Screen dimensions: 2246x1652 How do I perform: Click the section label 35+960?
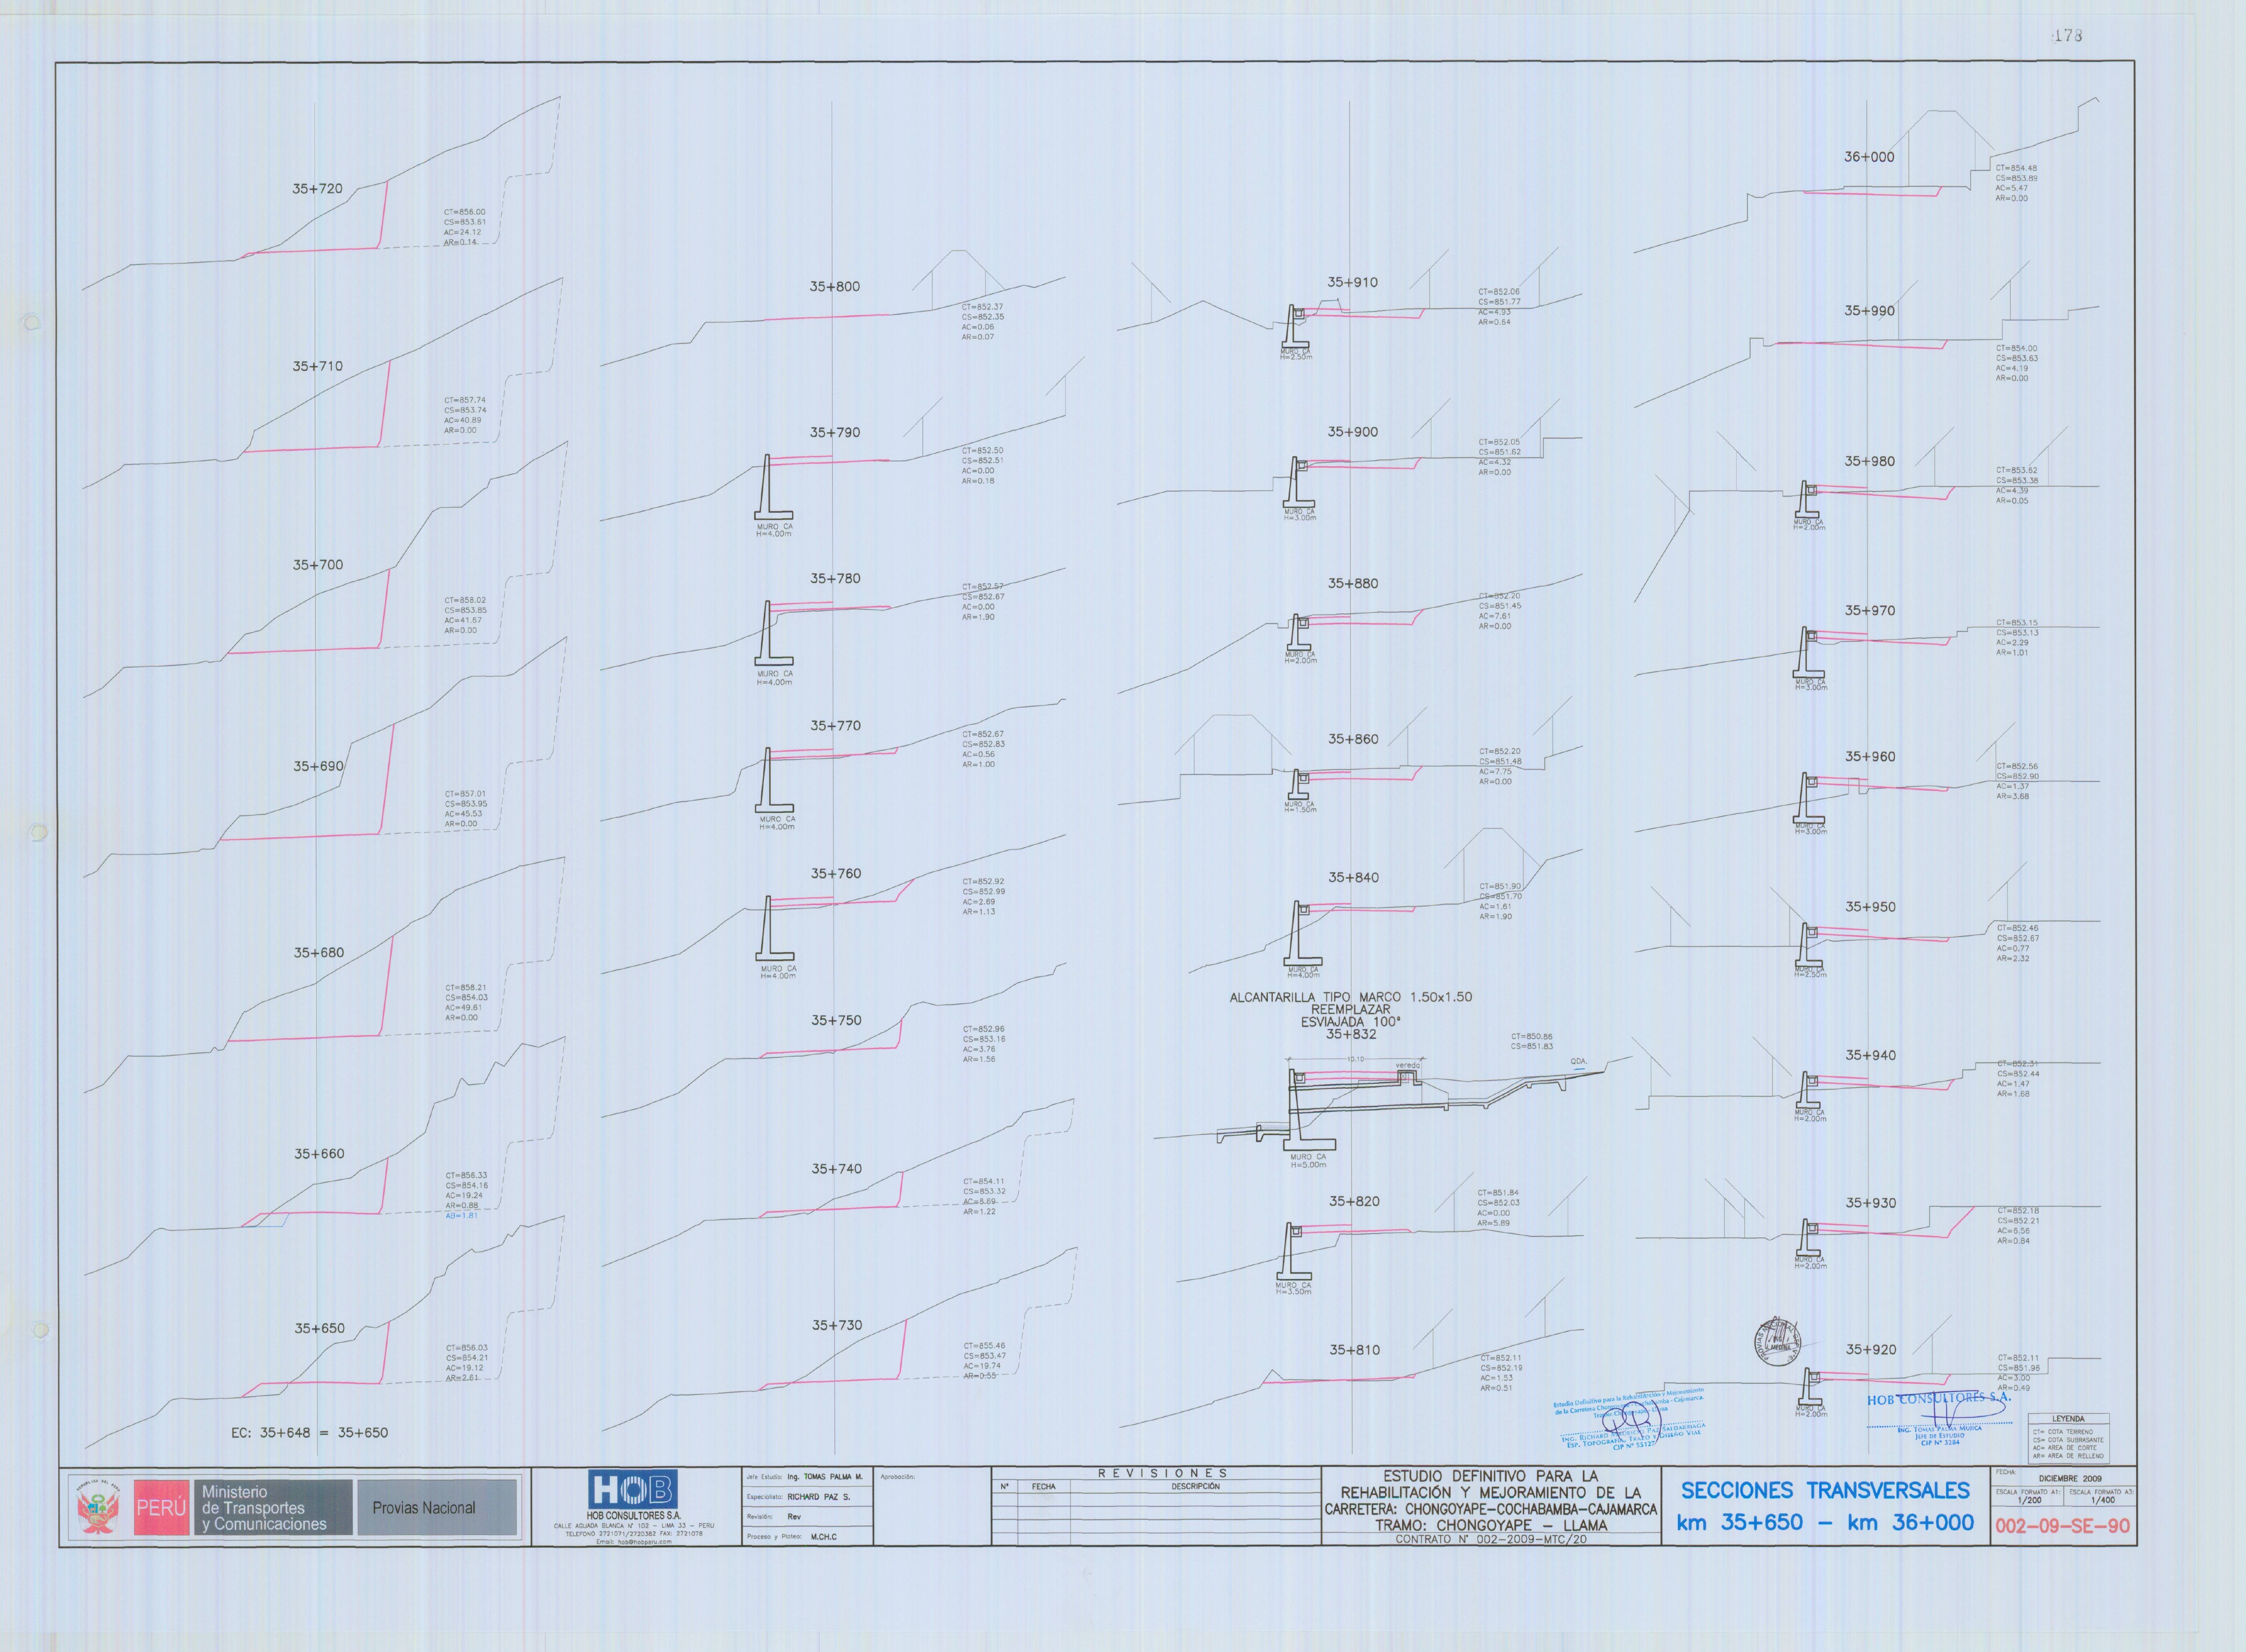[x=1870, y=757]
